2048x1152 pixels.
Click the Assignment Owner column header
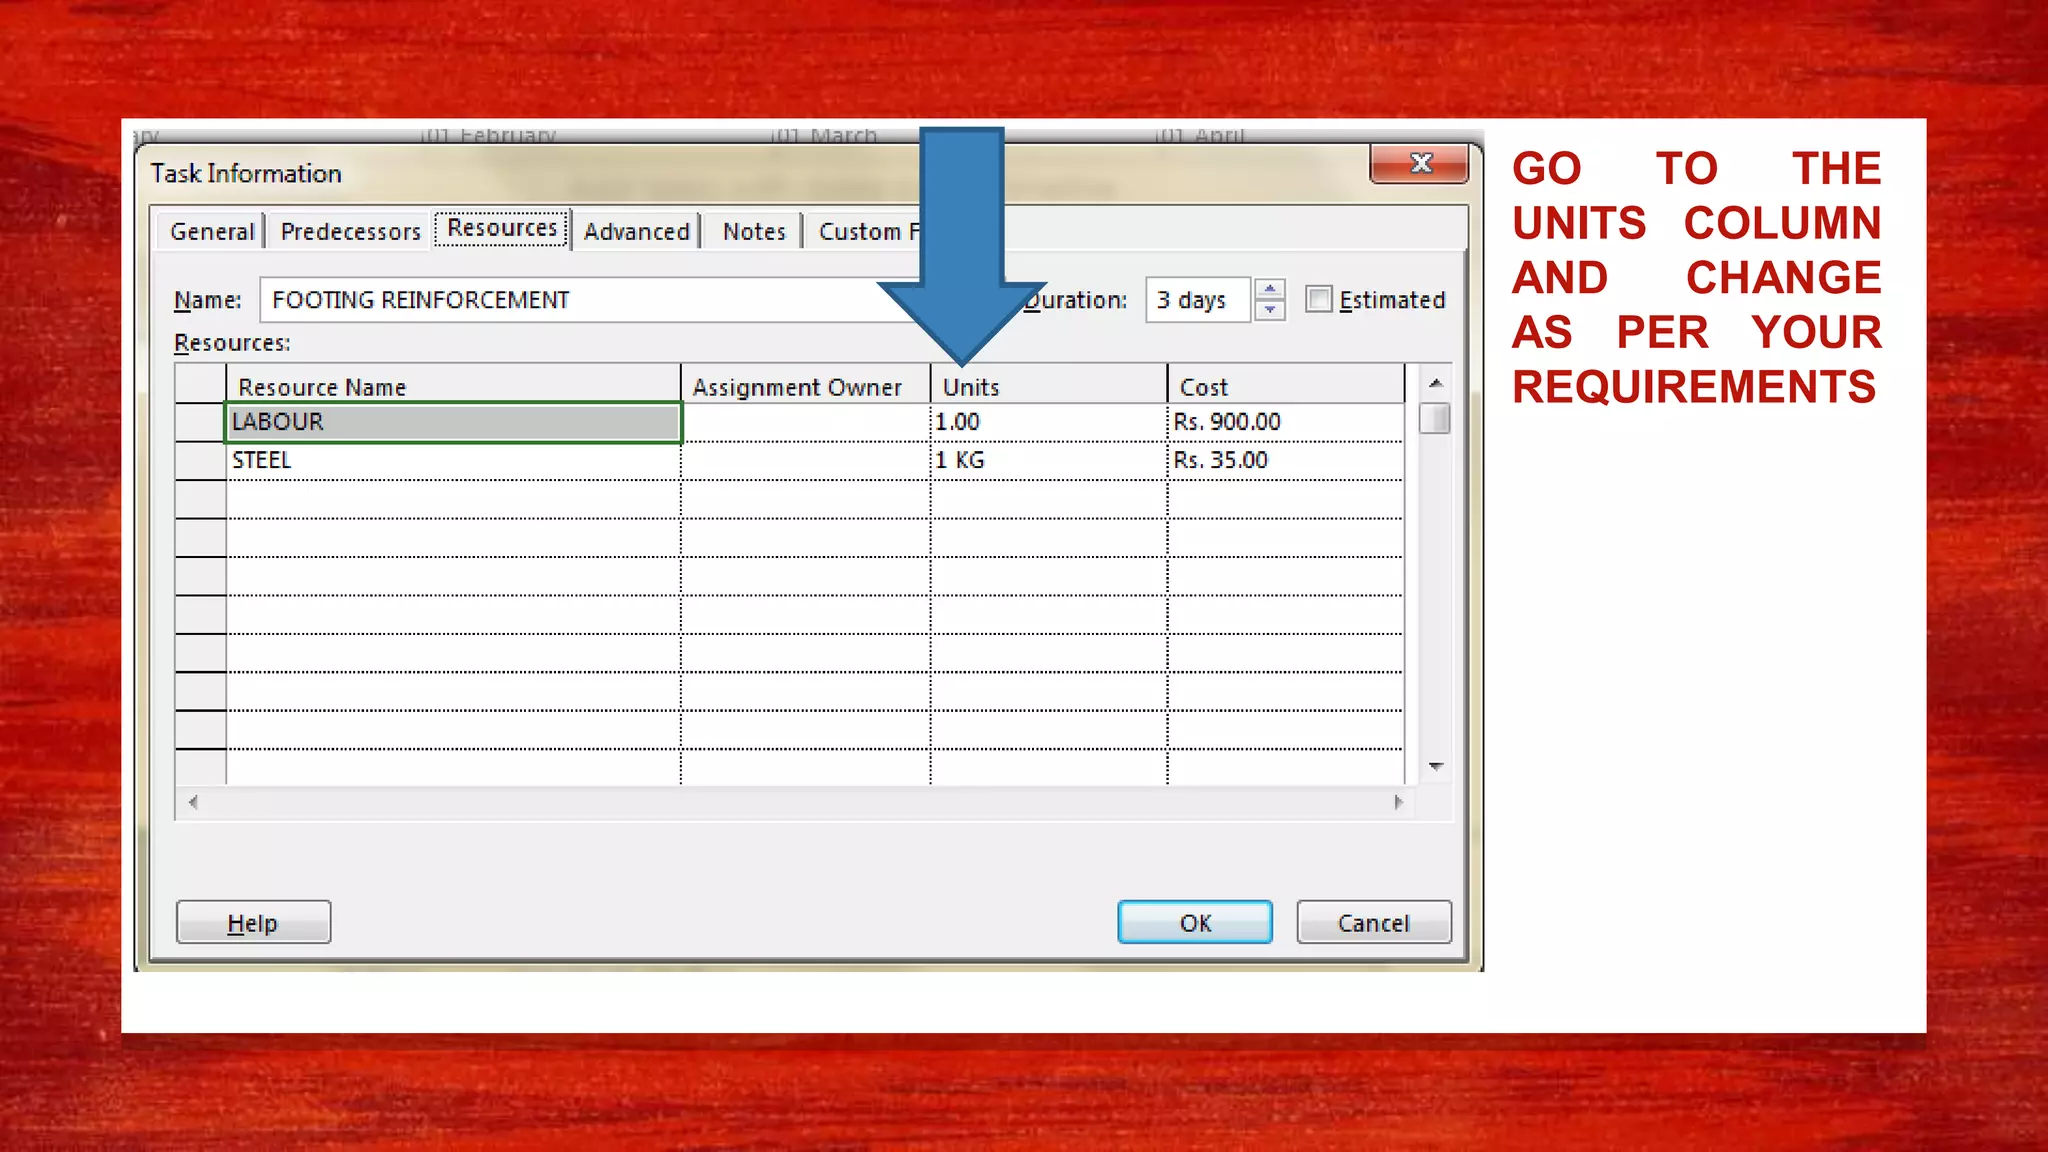tap(805, 385)
